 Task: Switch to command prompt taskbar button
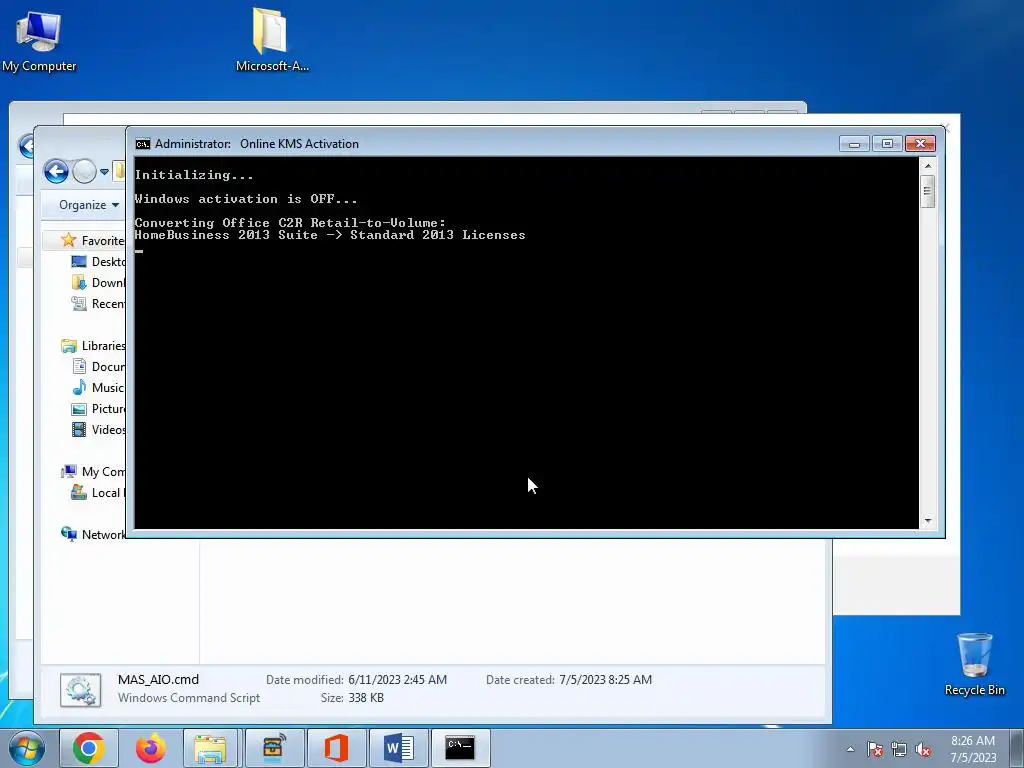[x=460, y=748]
